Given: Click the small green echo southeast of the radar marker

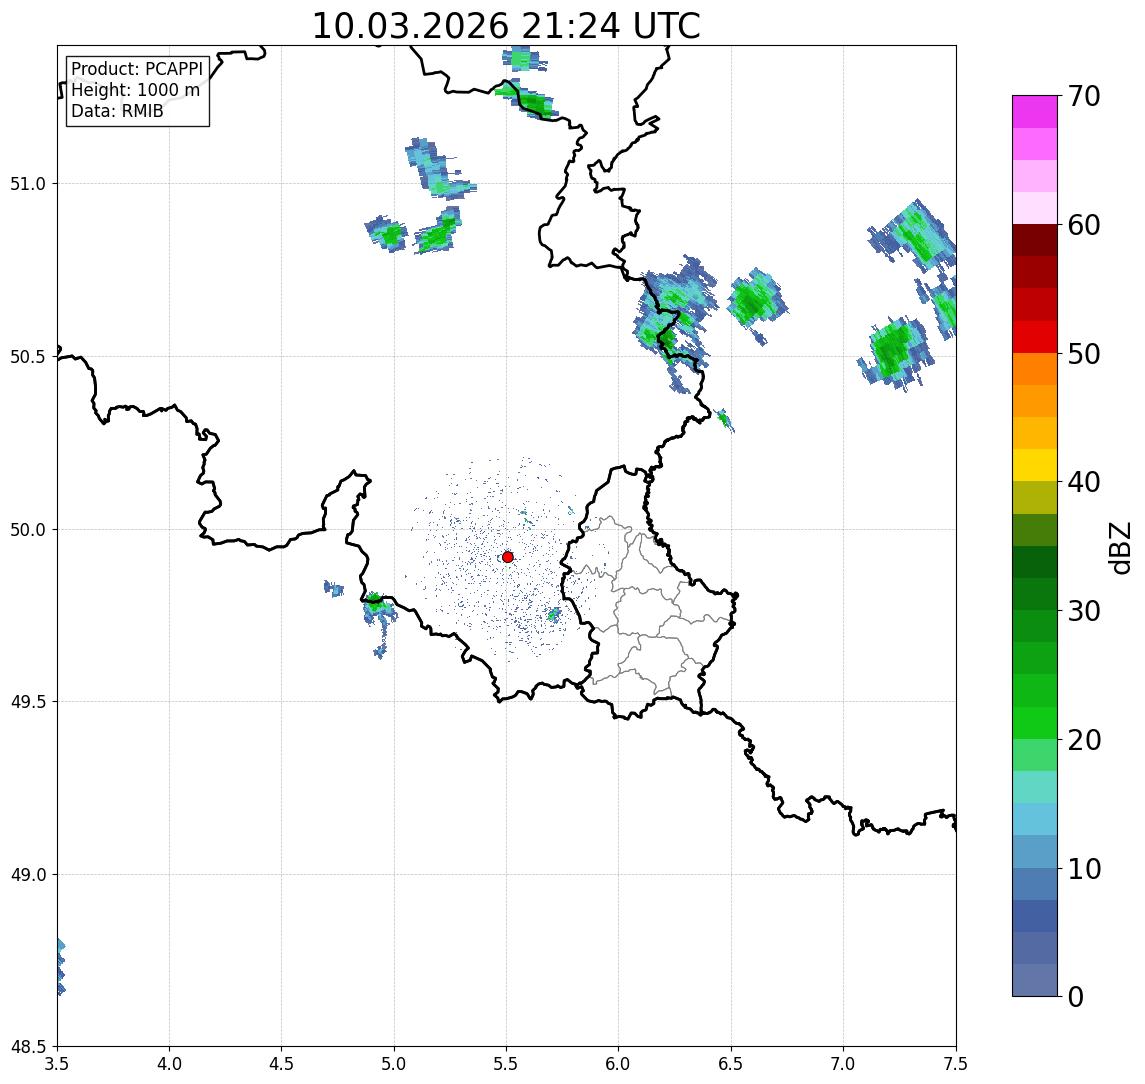Looking at the screenshot, I should pyautogui.click(x=554, y=615).
